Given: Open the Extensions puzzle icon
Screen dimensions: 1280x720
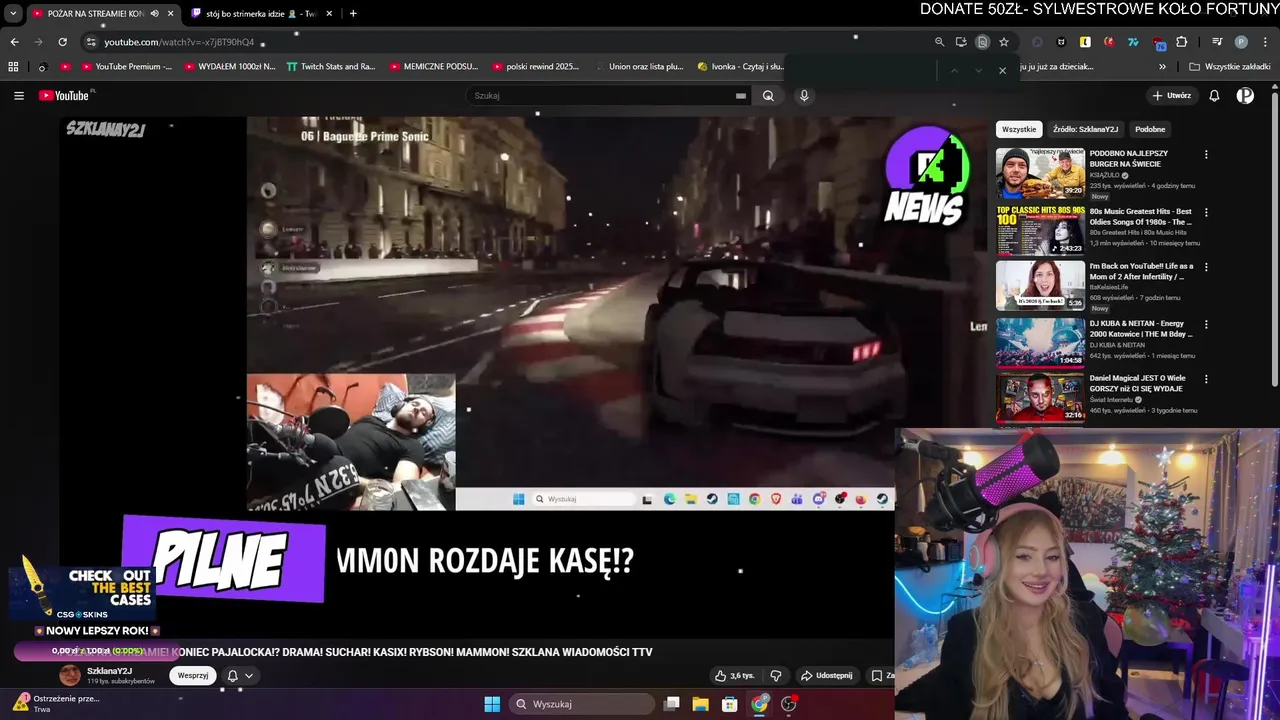Looking at the screenshot, I should [1182, 42].
